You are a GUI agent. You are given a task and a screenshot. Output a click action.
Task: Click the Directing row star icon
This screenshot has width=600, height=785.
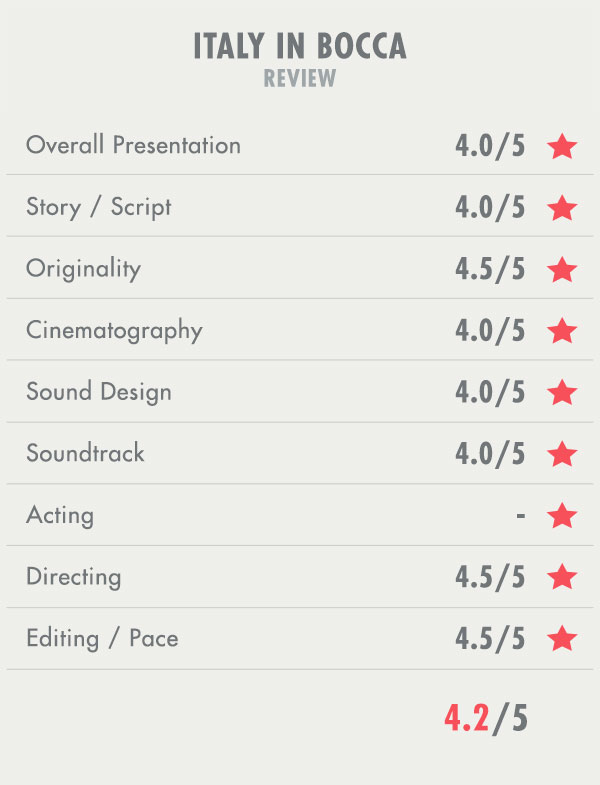562,577
